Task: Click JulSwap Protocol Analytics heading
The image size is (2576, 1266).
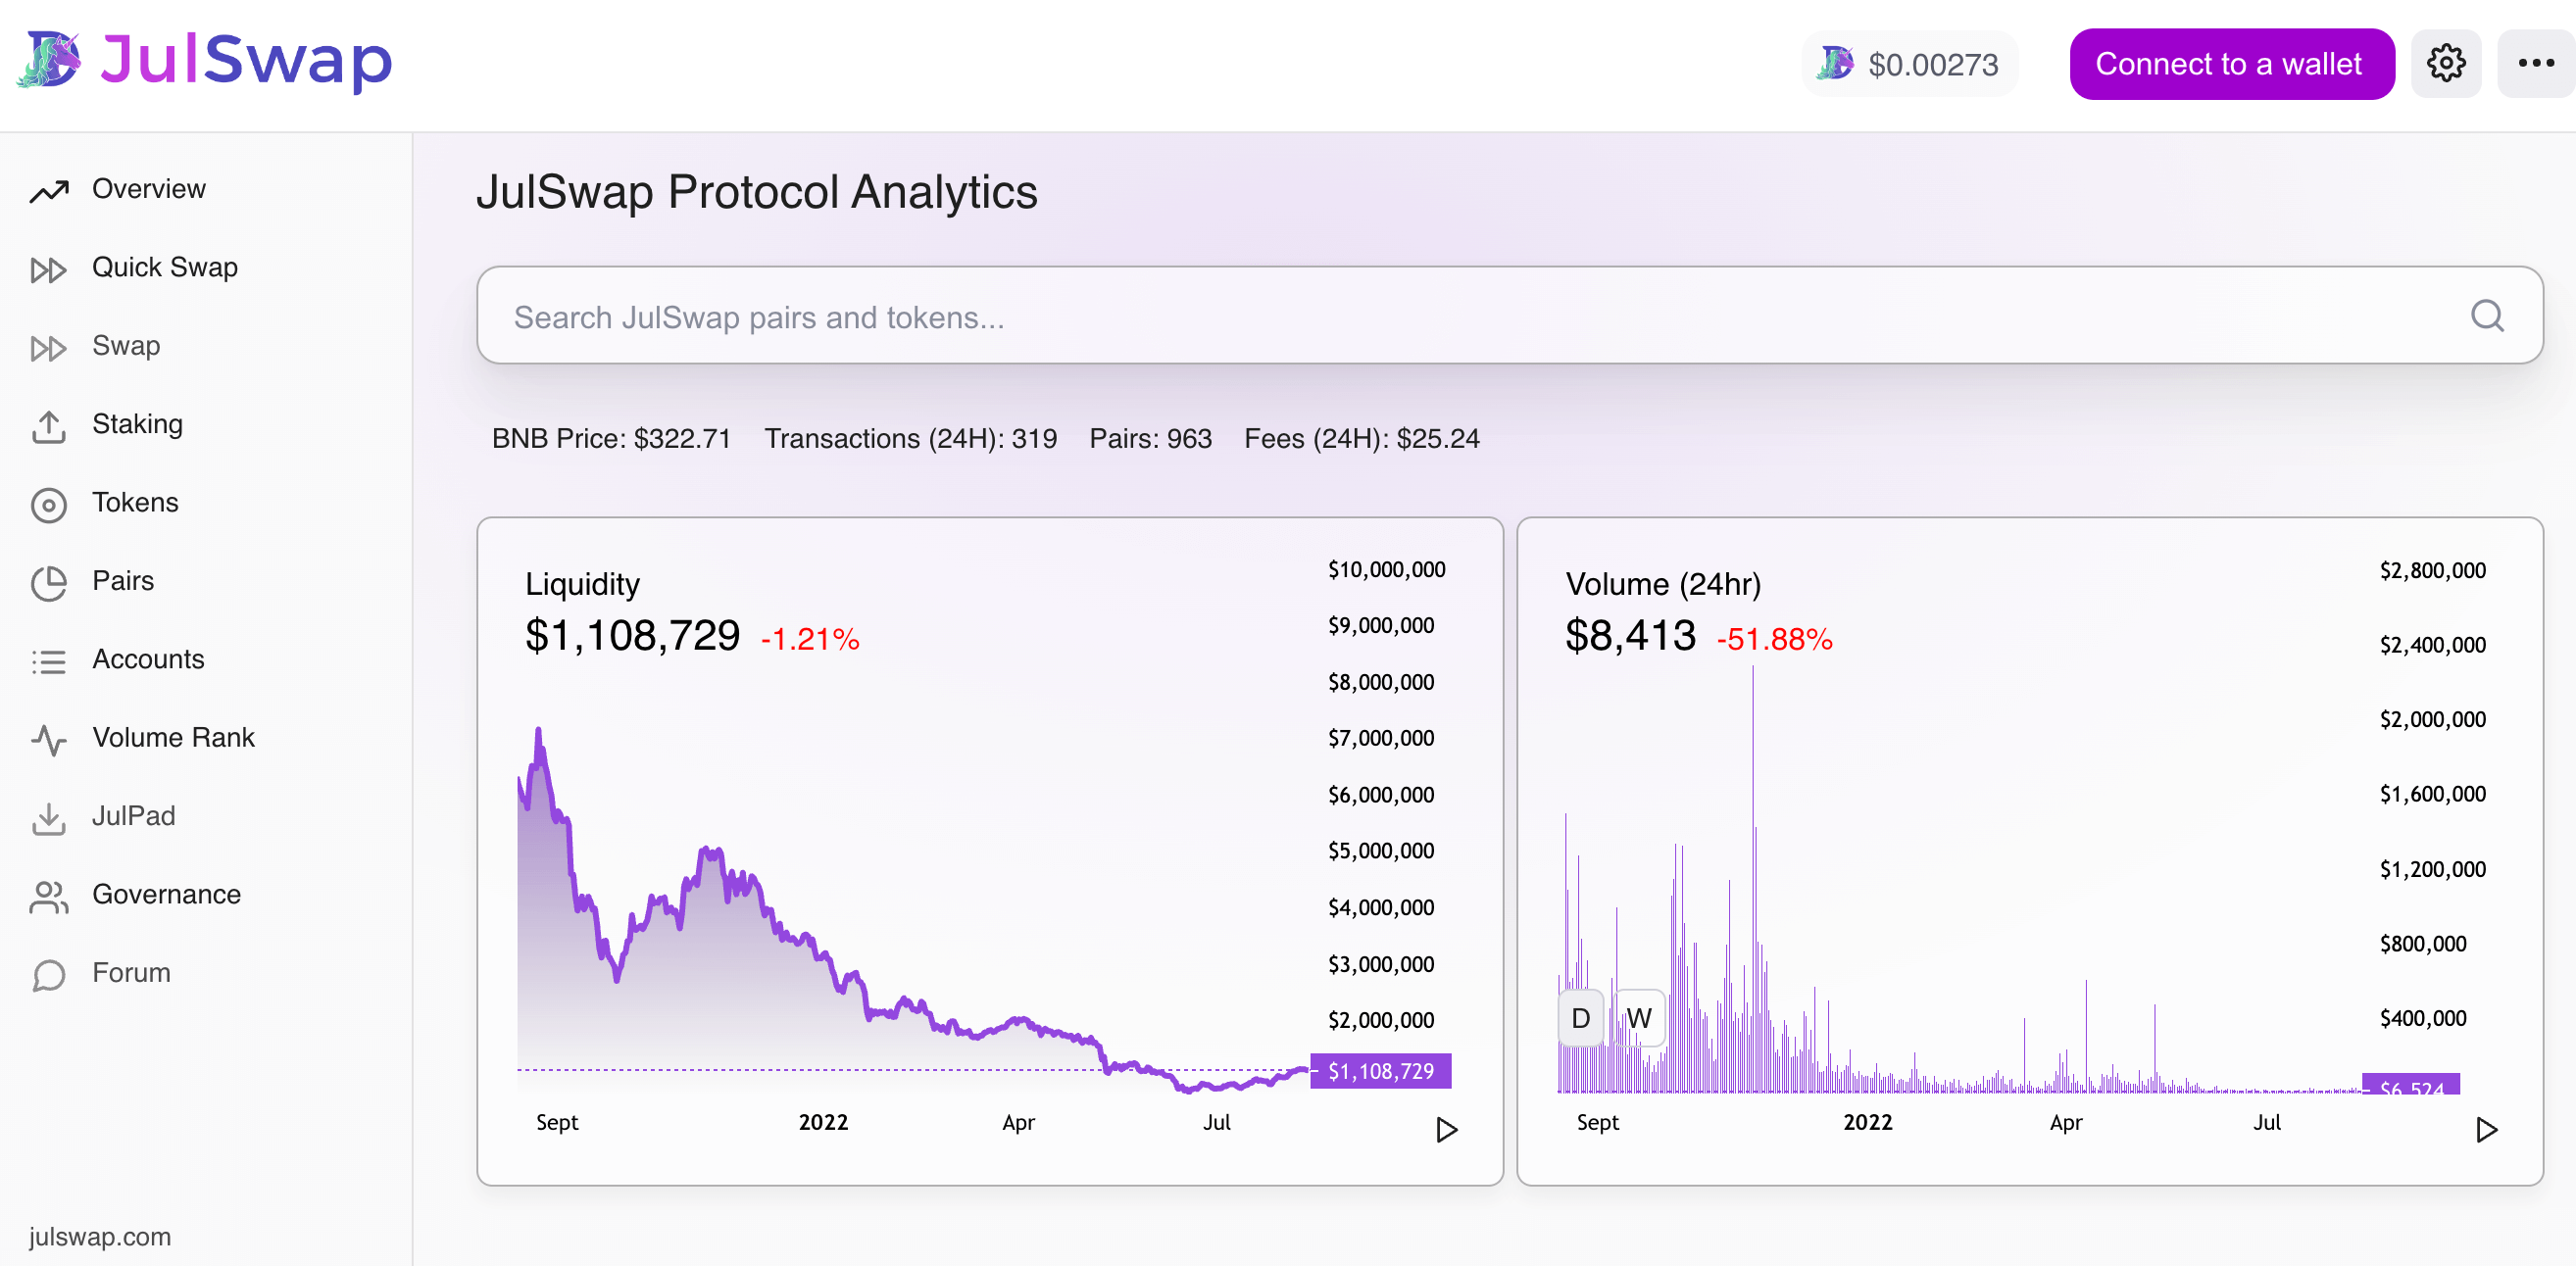Action: [x=756, y=192]
